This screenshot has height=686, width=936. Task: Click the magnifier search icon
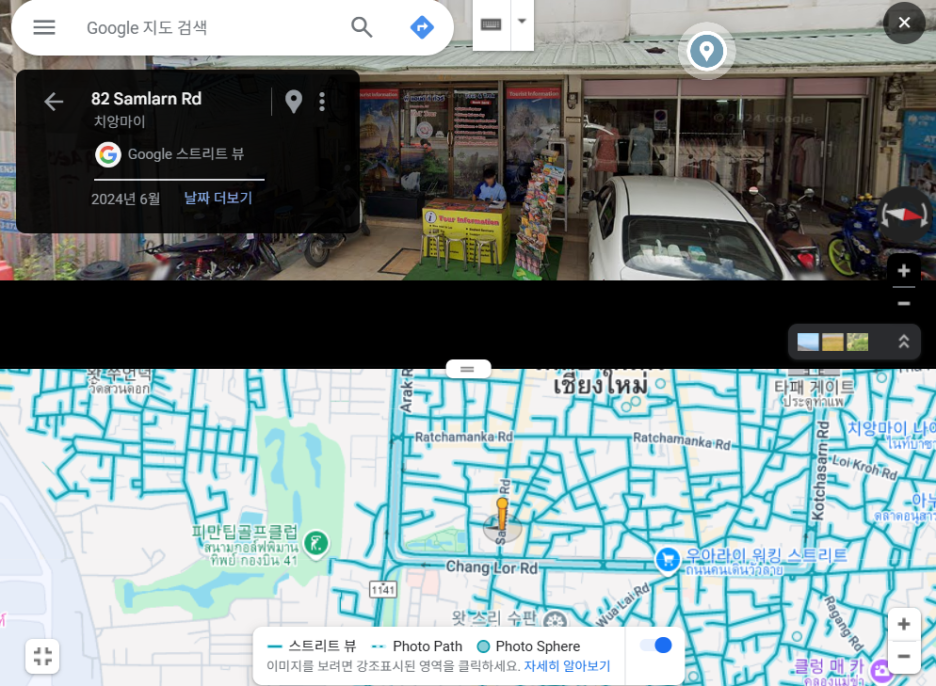click(x=362, y=27)
